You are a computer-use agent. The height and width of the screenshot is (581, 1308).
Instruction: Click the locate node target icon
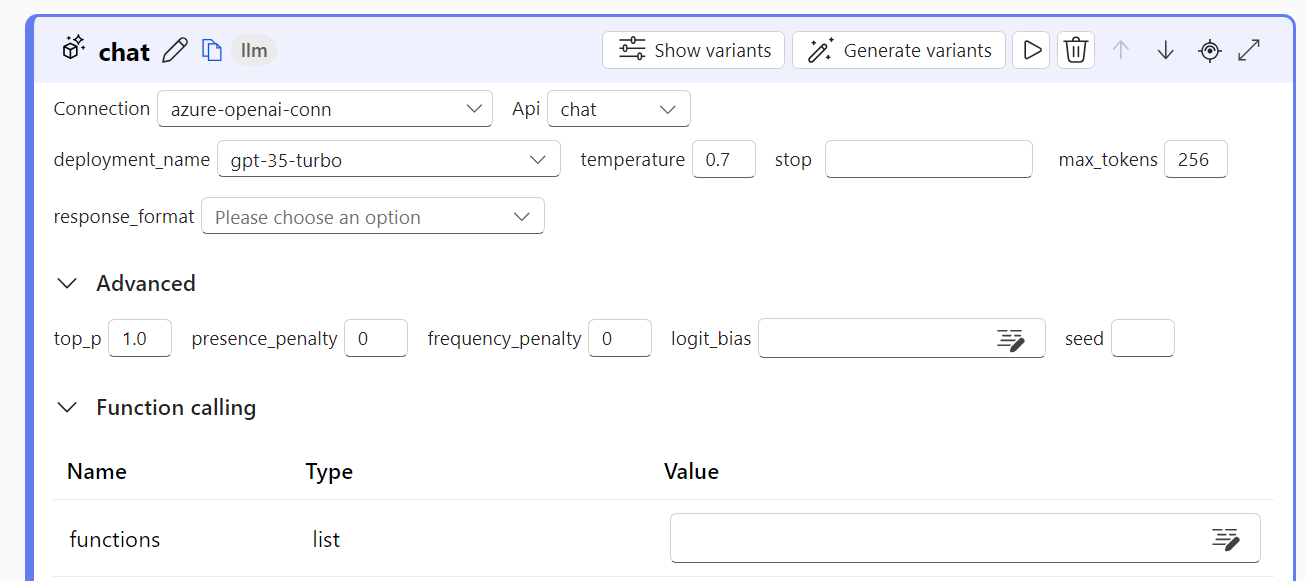(1210, 50)
